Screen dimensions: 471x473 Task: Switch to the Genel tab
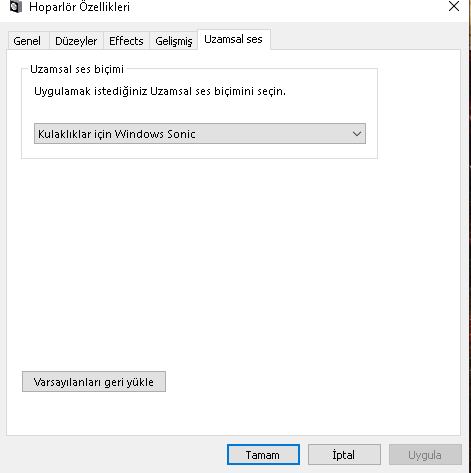point(27,41)
